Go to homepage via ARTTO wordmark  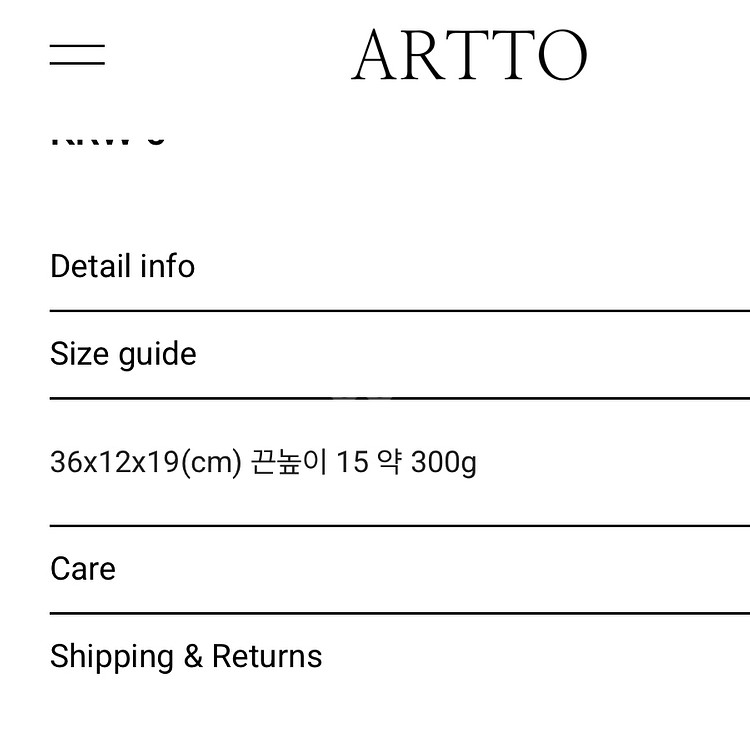(x=469, y=55)
